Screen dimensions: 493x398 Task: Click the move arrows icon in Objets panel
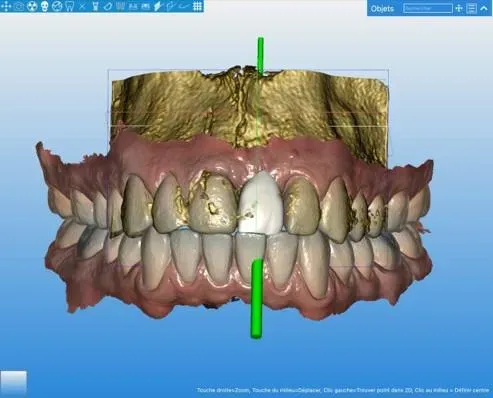coord(459,8)
